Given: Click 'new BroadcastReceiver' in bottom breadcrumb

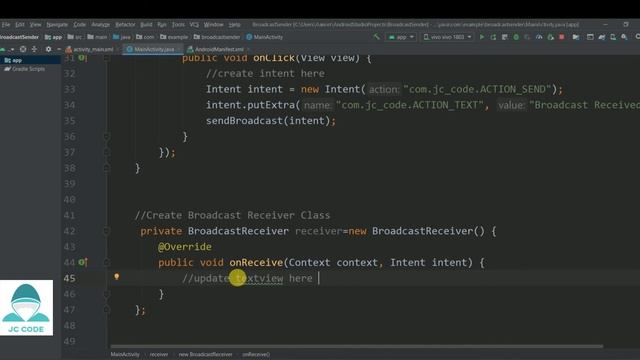Looking at the screenshot, I should coord(205,354).
